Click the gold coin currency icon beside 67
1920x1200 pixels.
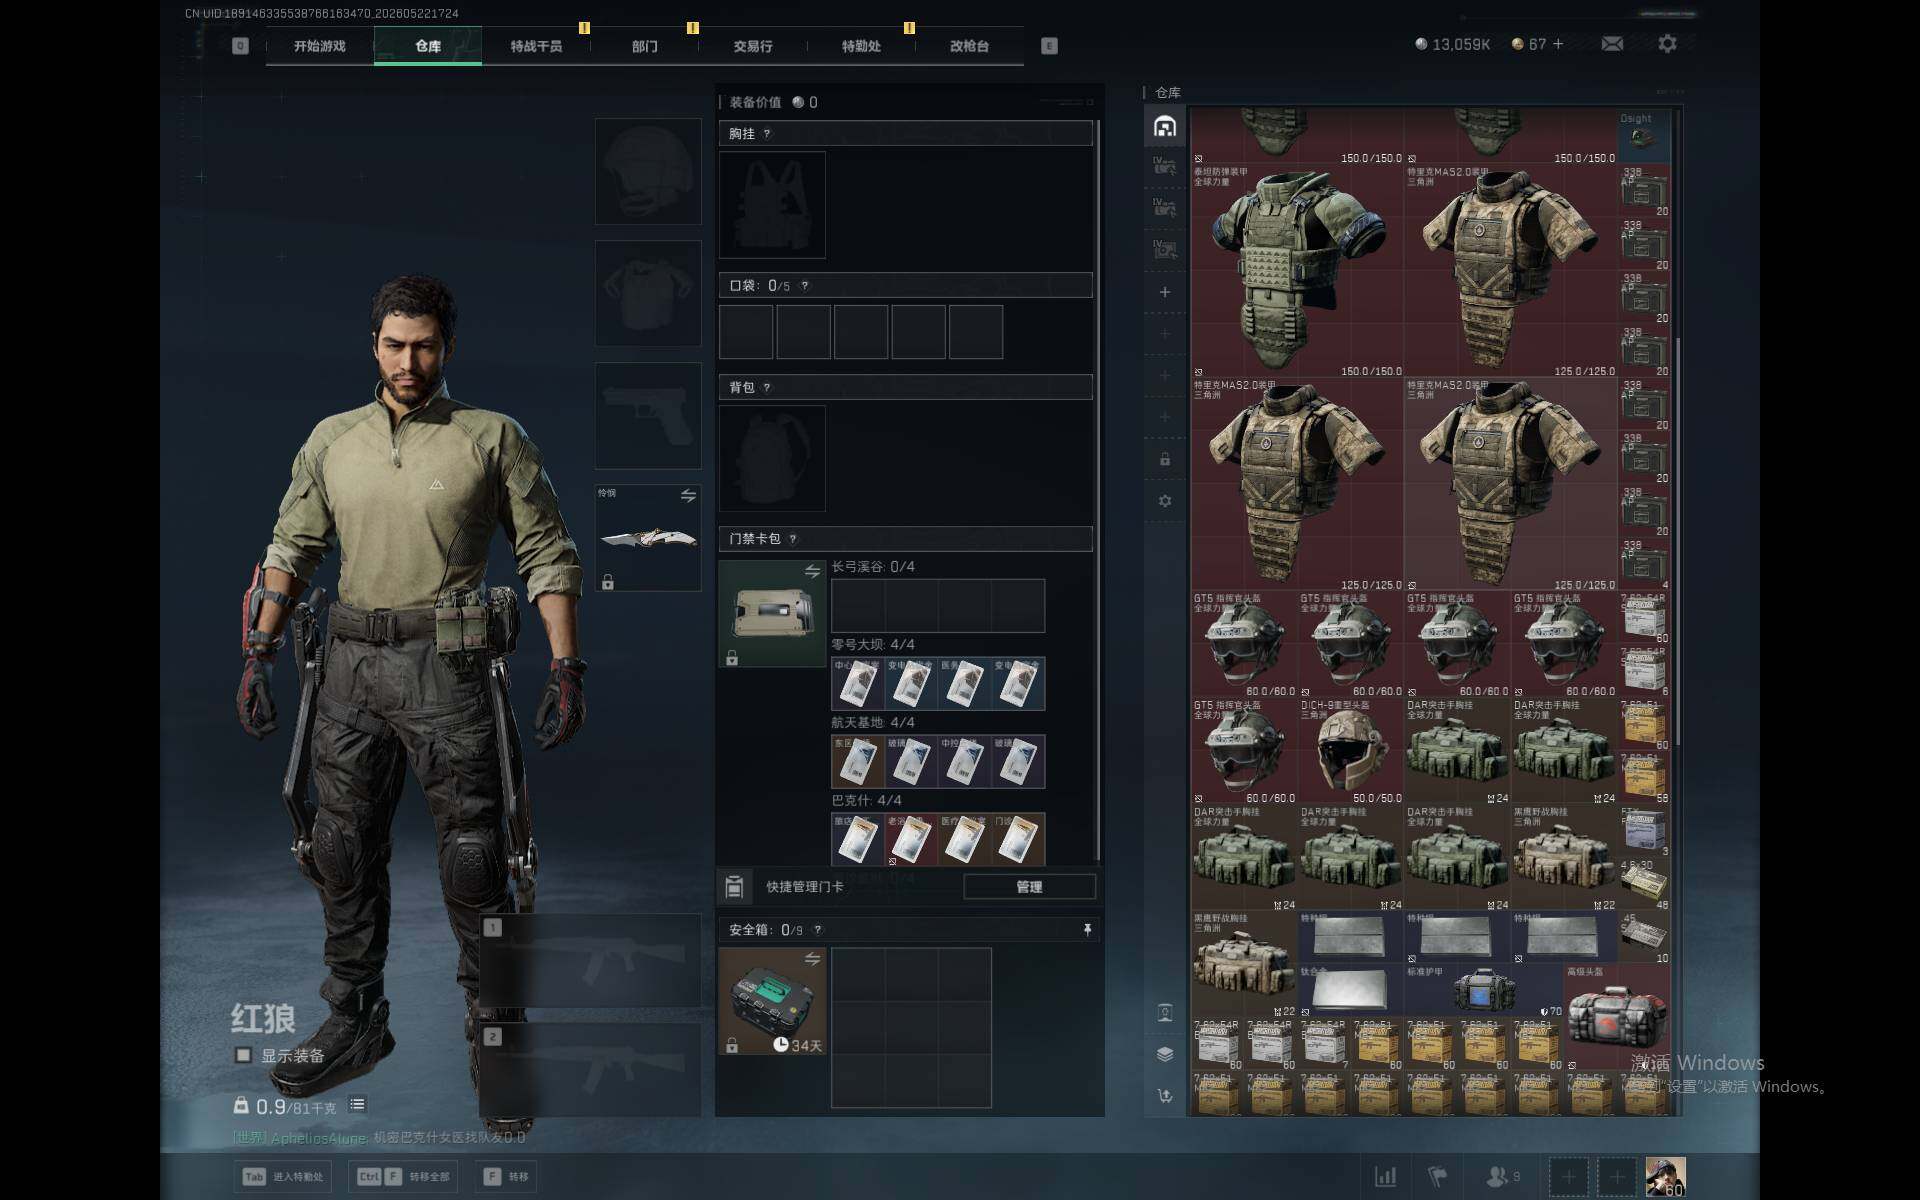click(1517, 44)
